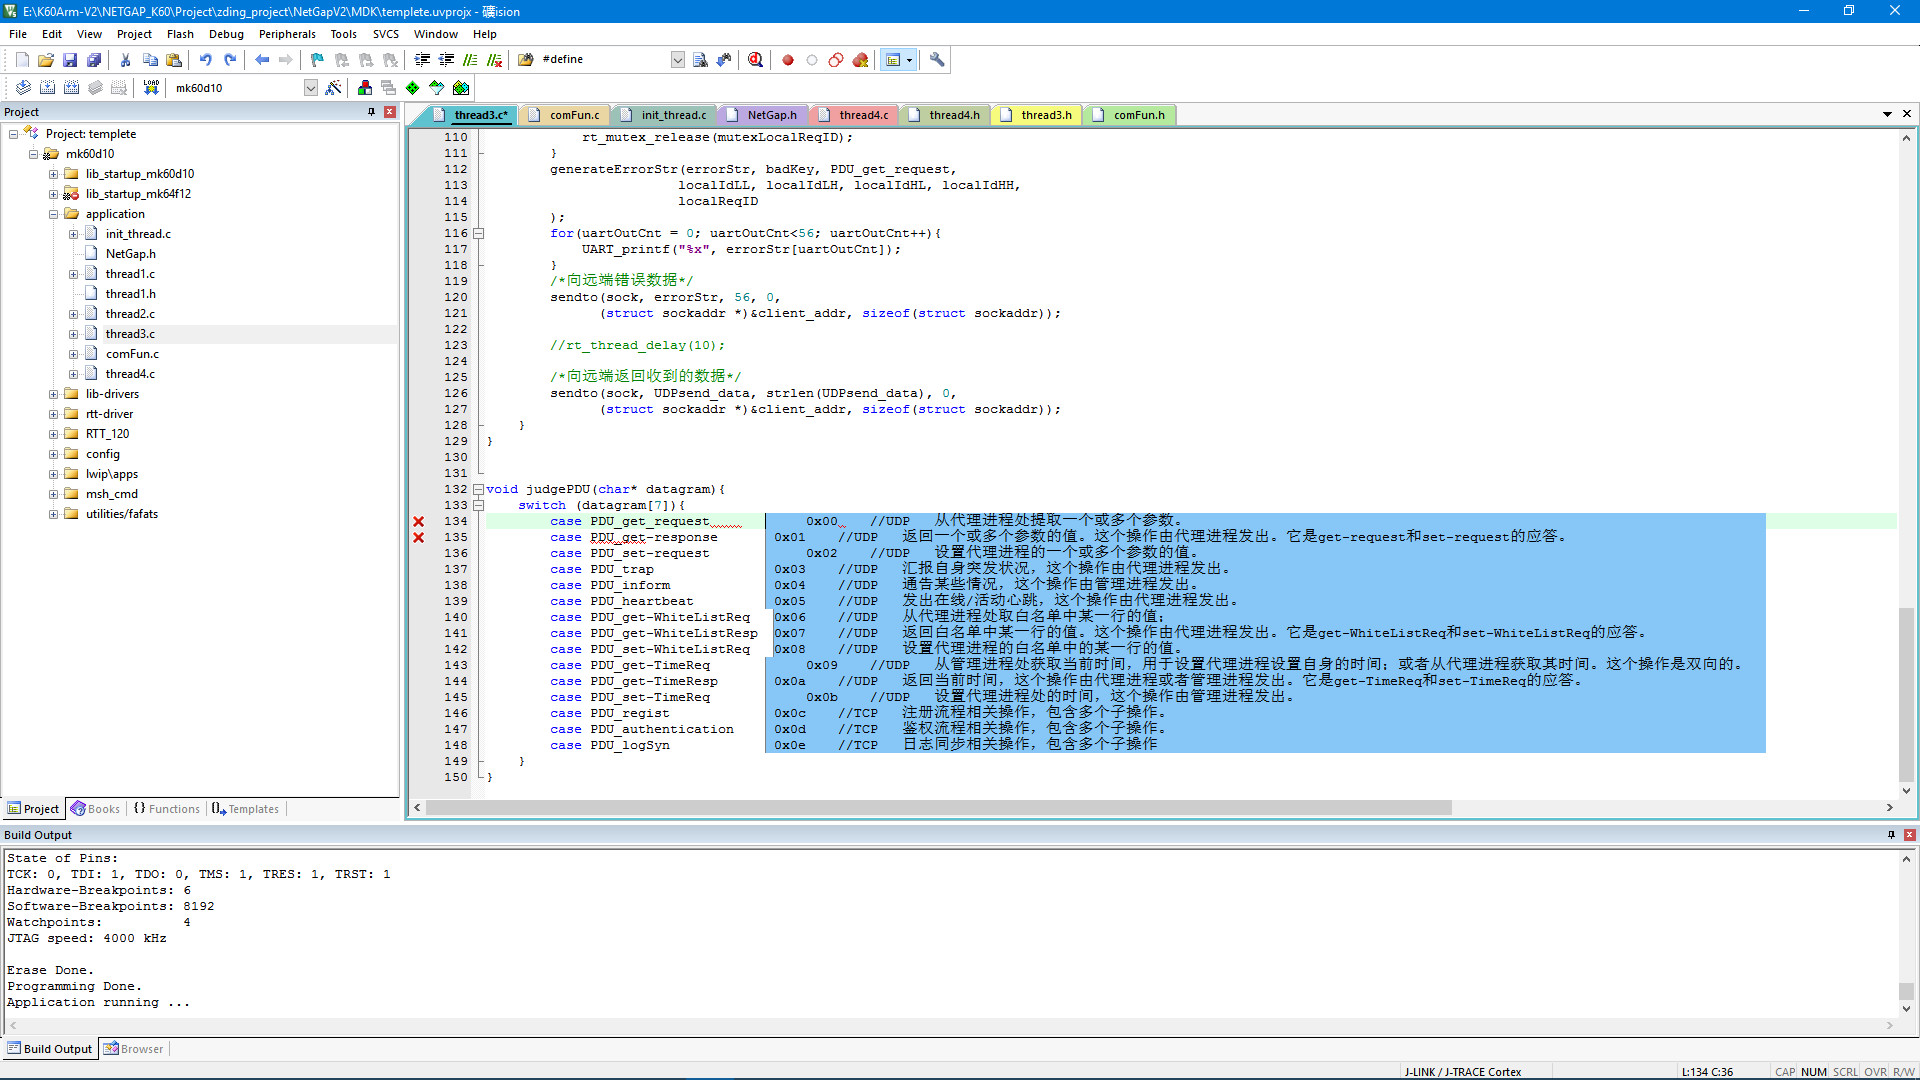1920x1080 pixels.
Task: Select NetGap.h file in project tree
Action: point(130,254)
